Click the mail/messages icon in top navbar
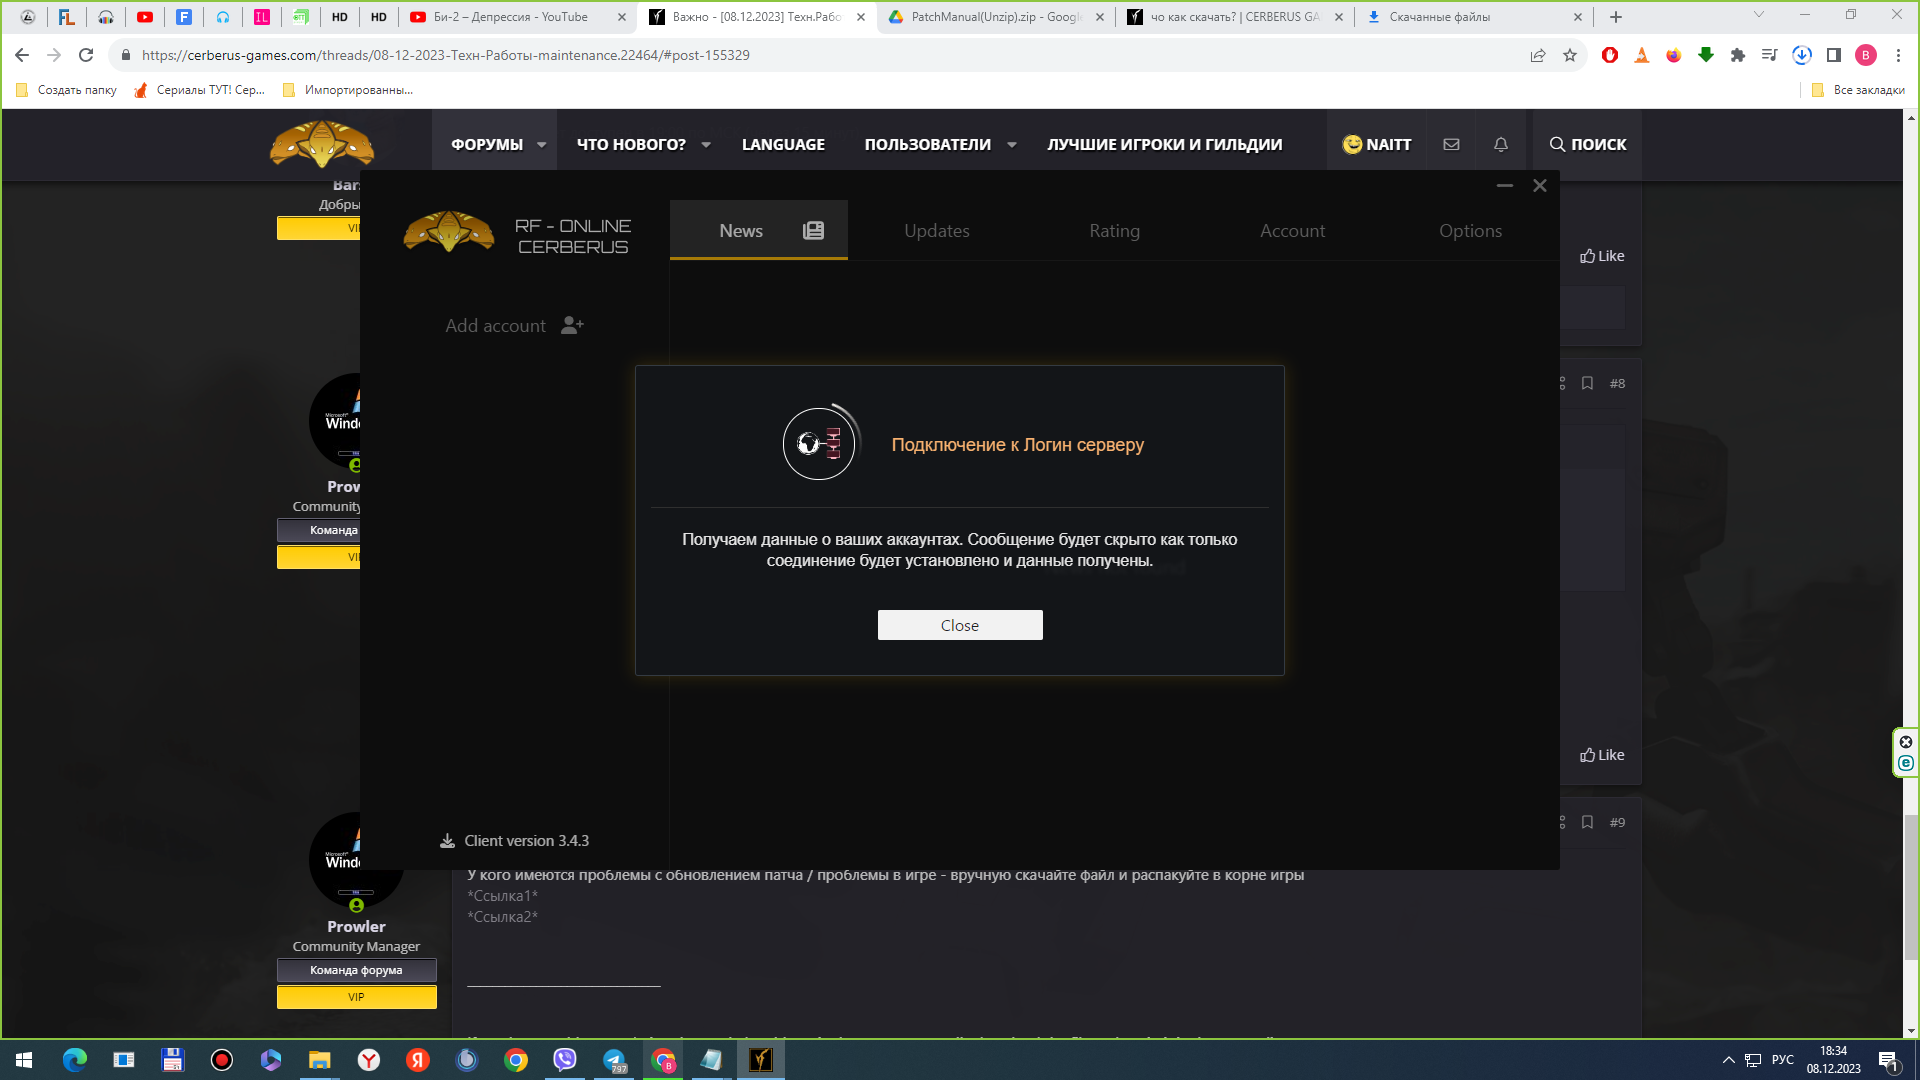 1451,144
